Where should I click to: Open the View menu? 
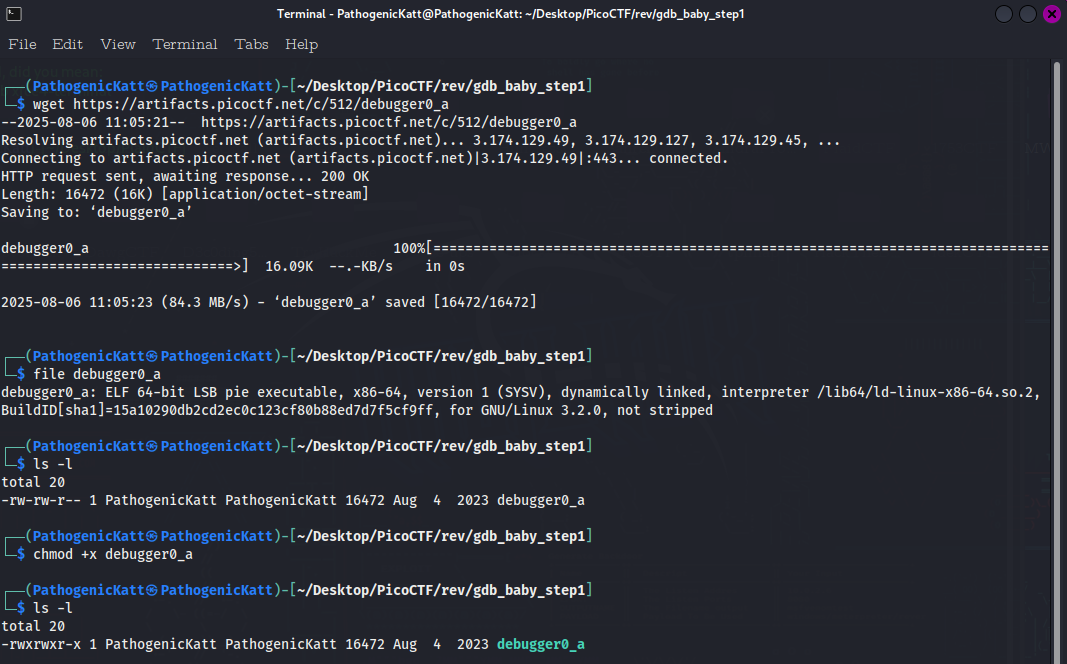118,44
